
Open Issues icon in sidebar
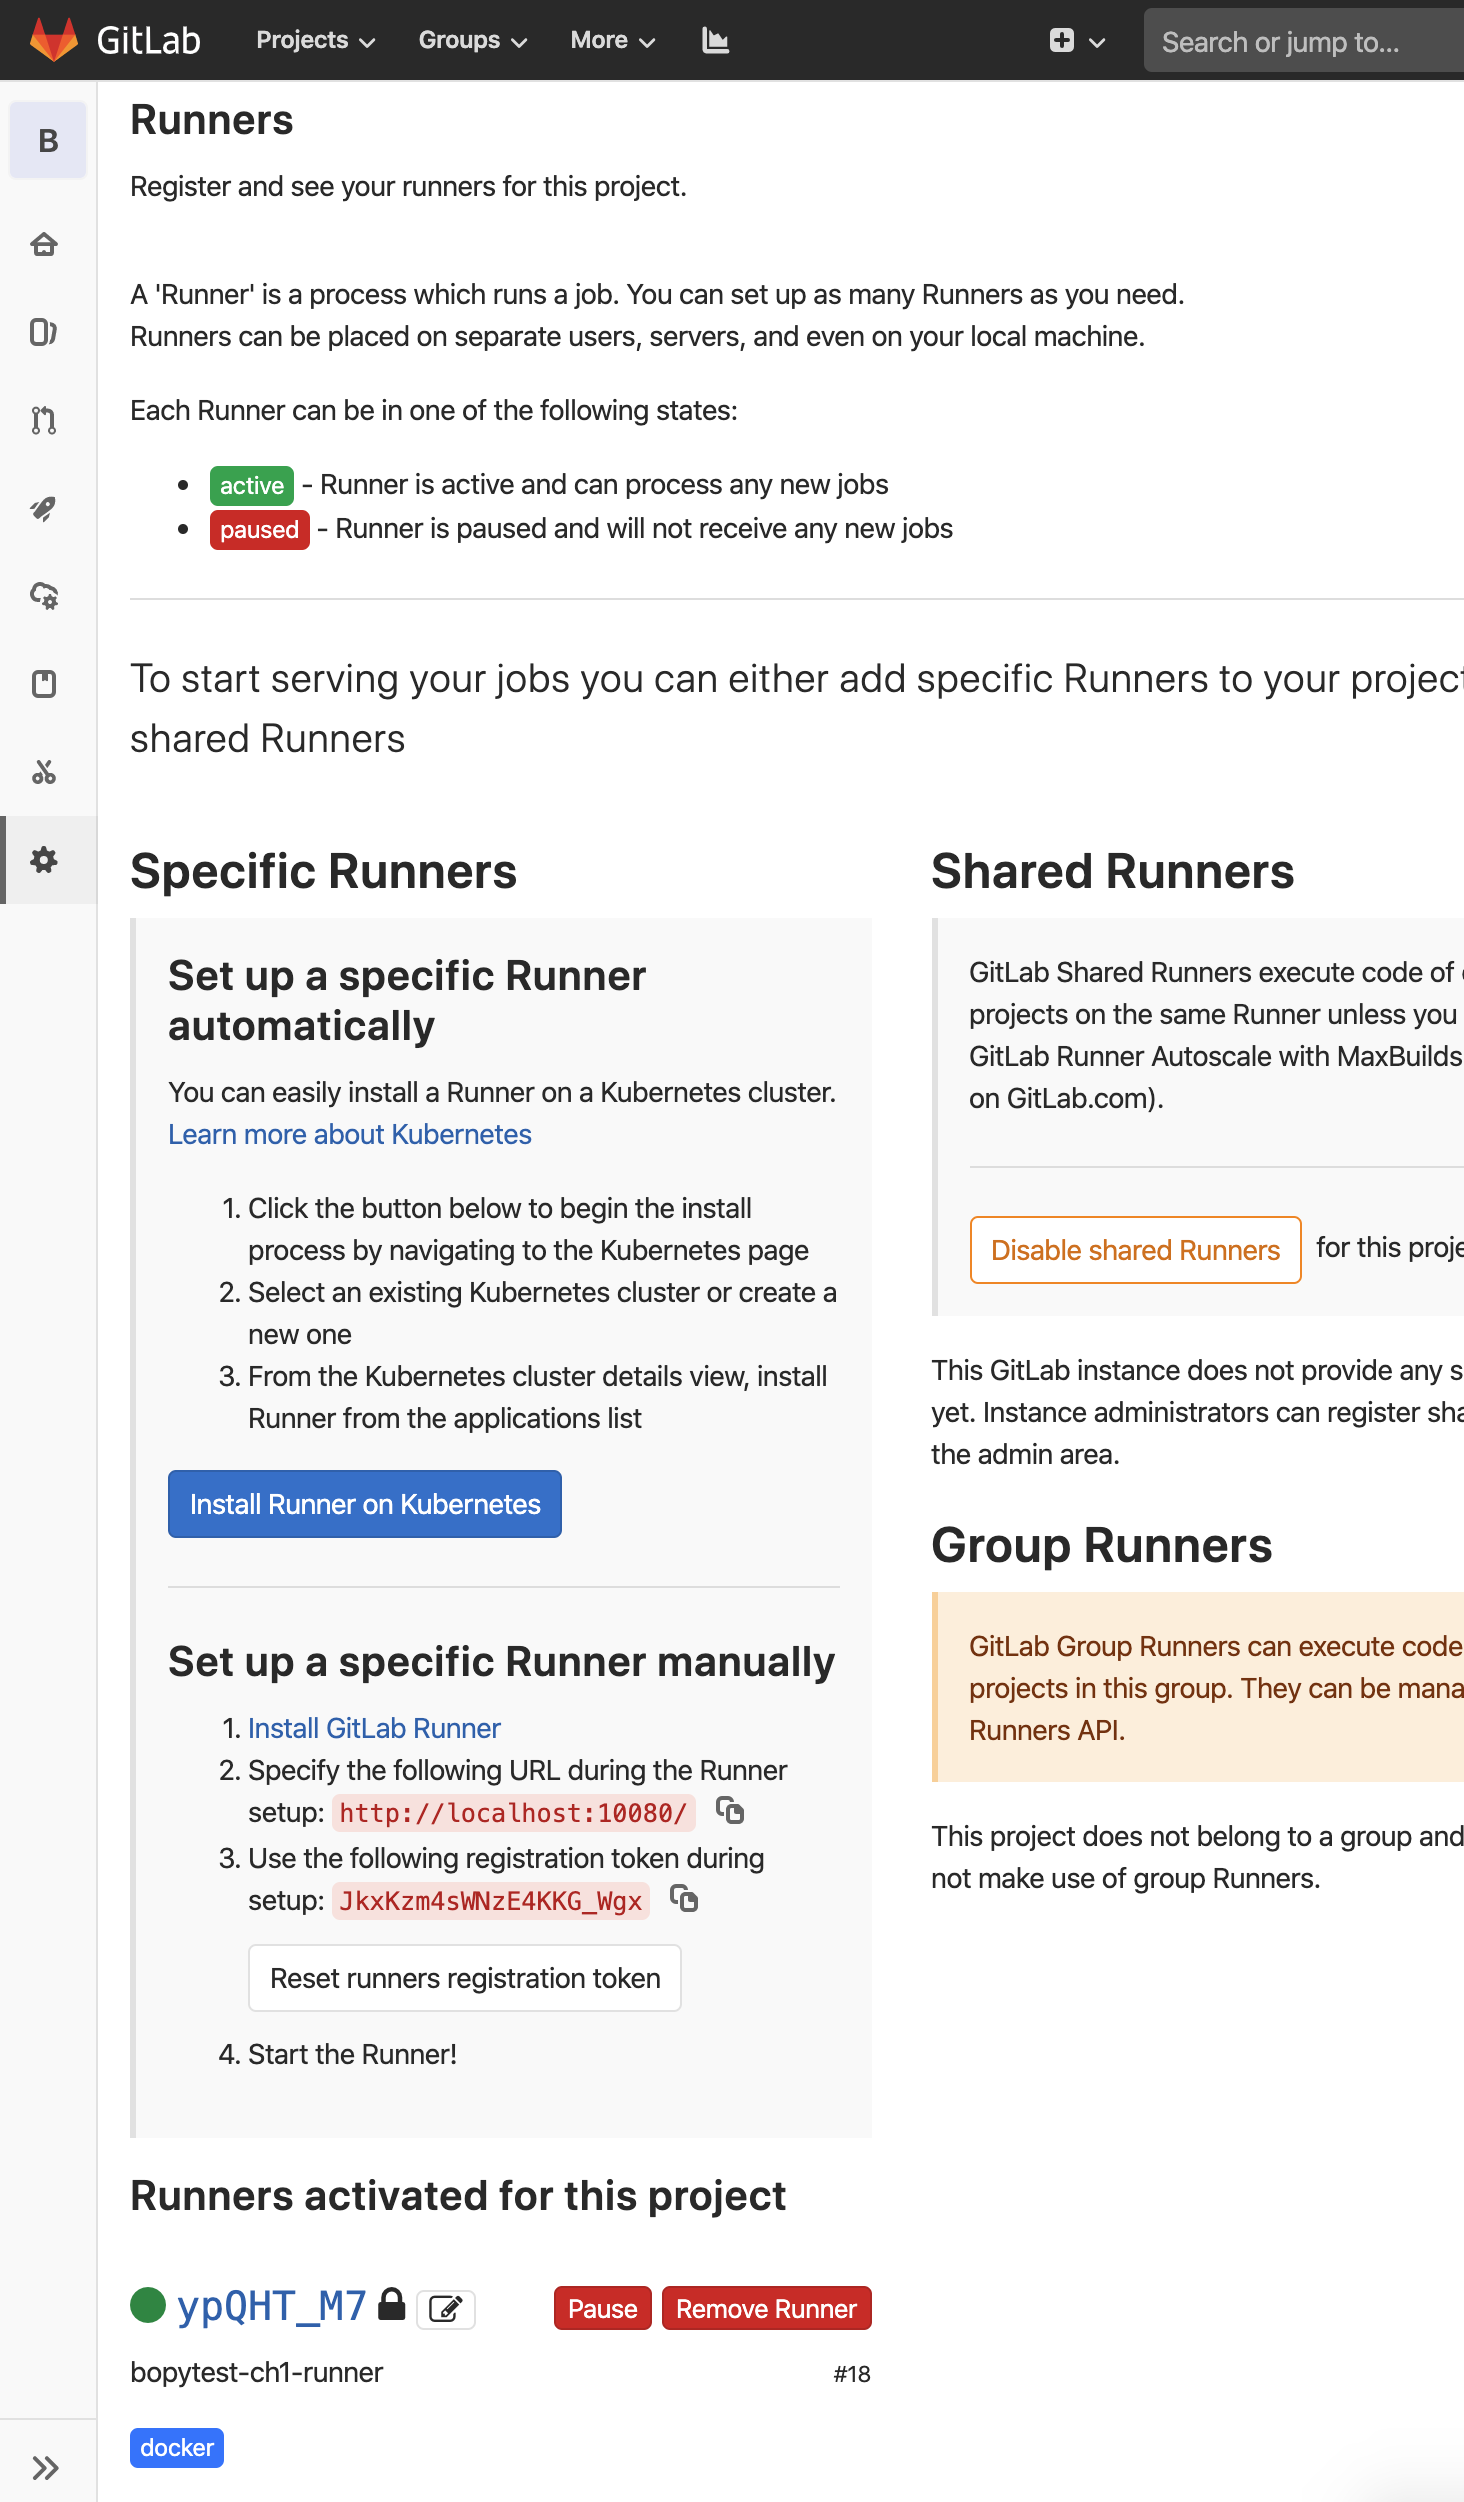point(44,332)
